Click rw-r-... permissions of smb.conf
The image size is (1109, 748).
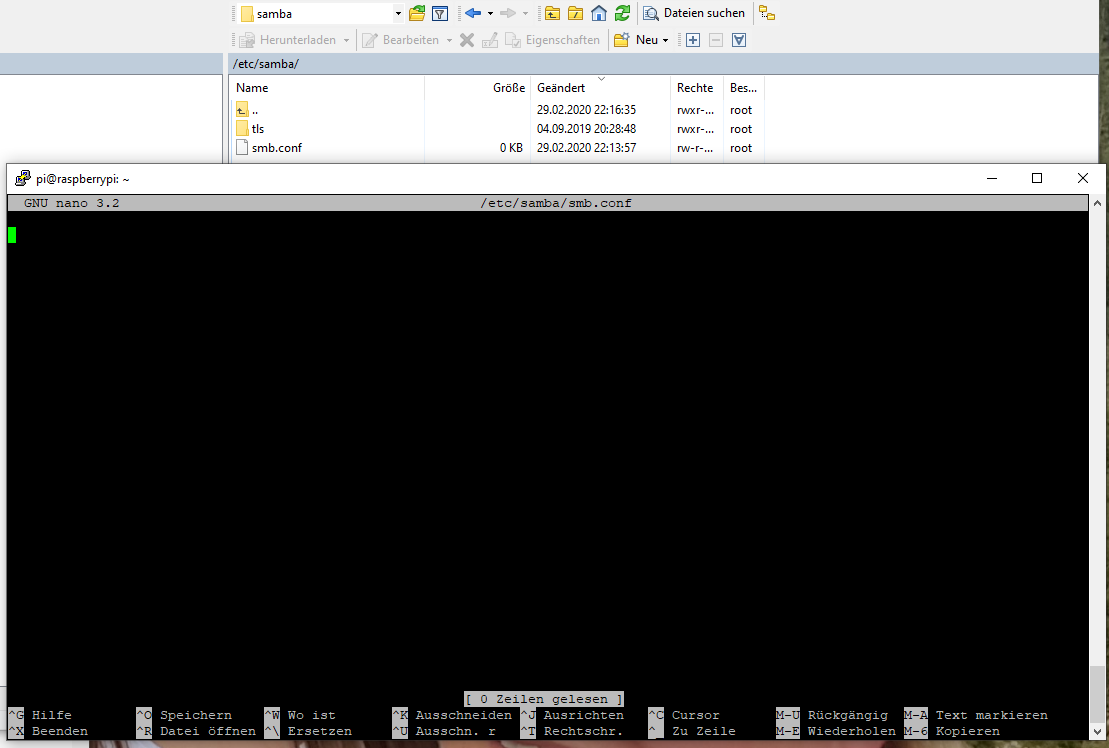(x=695, y=148)
